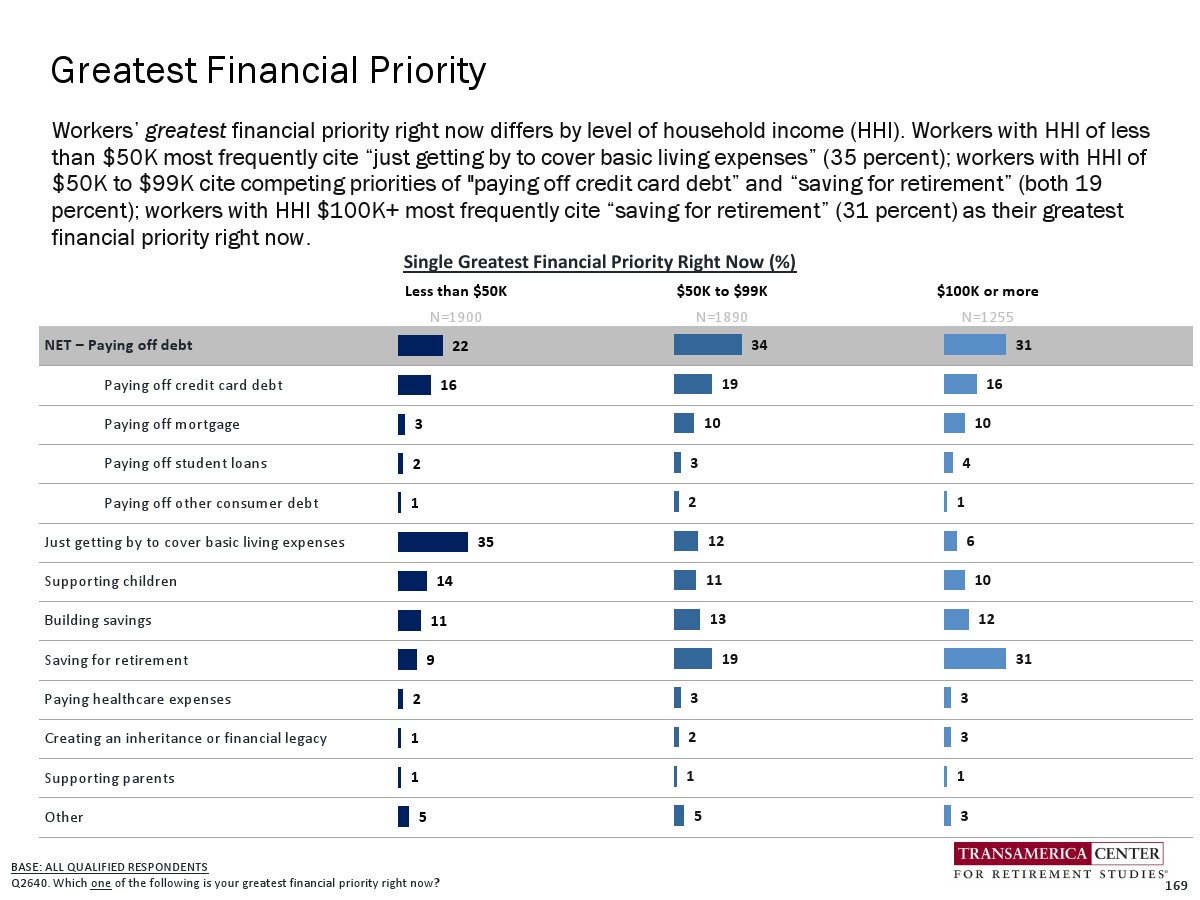Click the N=1900 sample size text

click(456, 317)
